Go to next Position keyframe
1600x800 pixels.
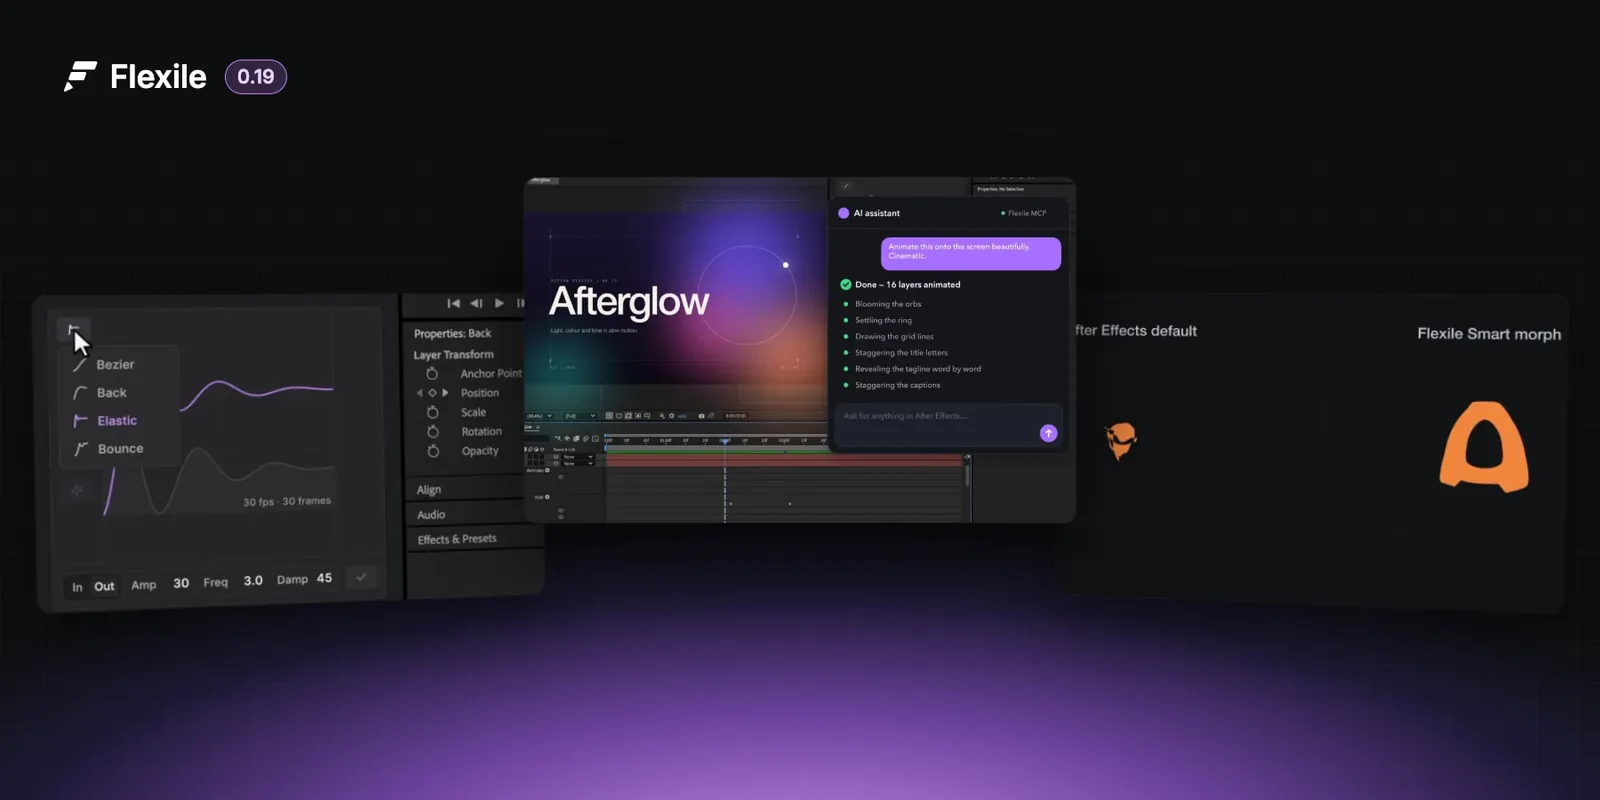click(x=445, y=393)
